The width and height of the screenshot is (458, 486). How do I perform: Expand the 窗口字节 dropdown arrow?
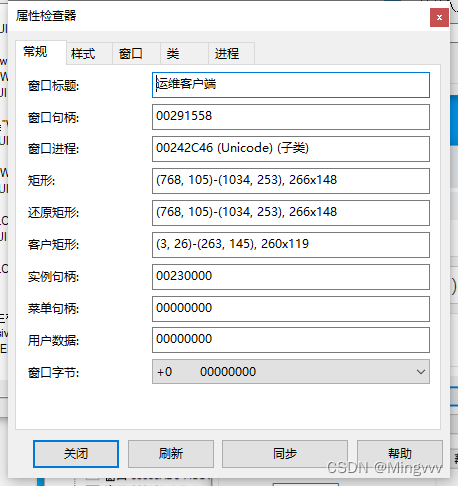(421, 372)
